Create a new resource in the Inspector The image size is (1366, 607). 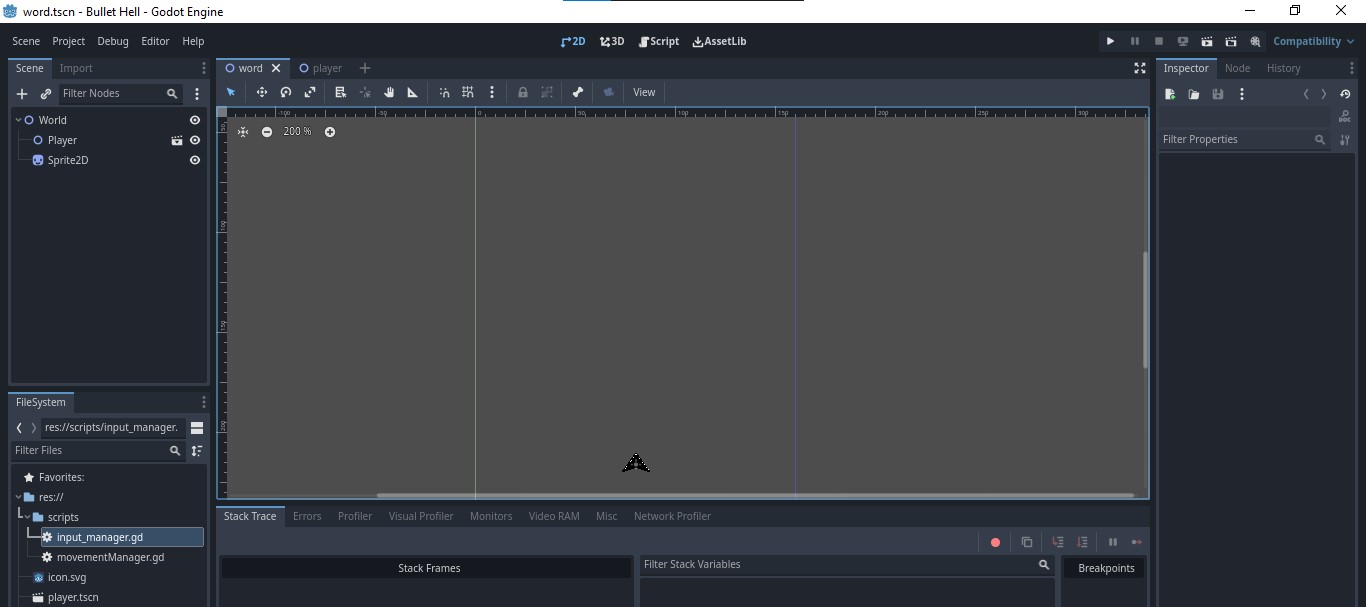[x=1169, y=94]
